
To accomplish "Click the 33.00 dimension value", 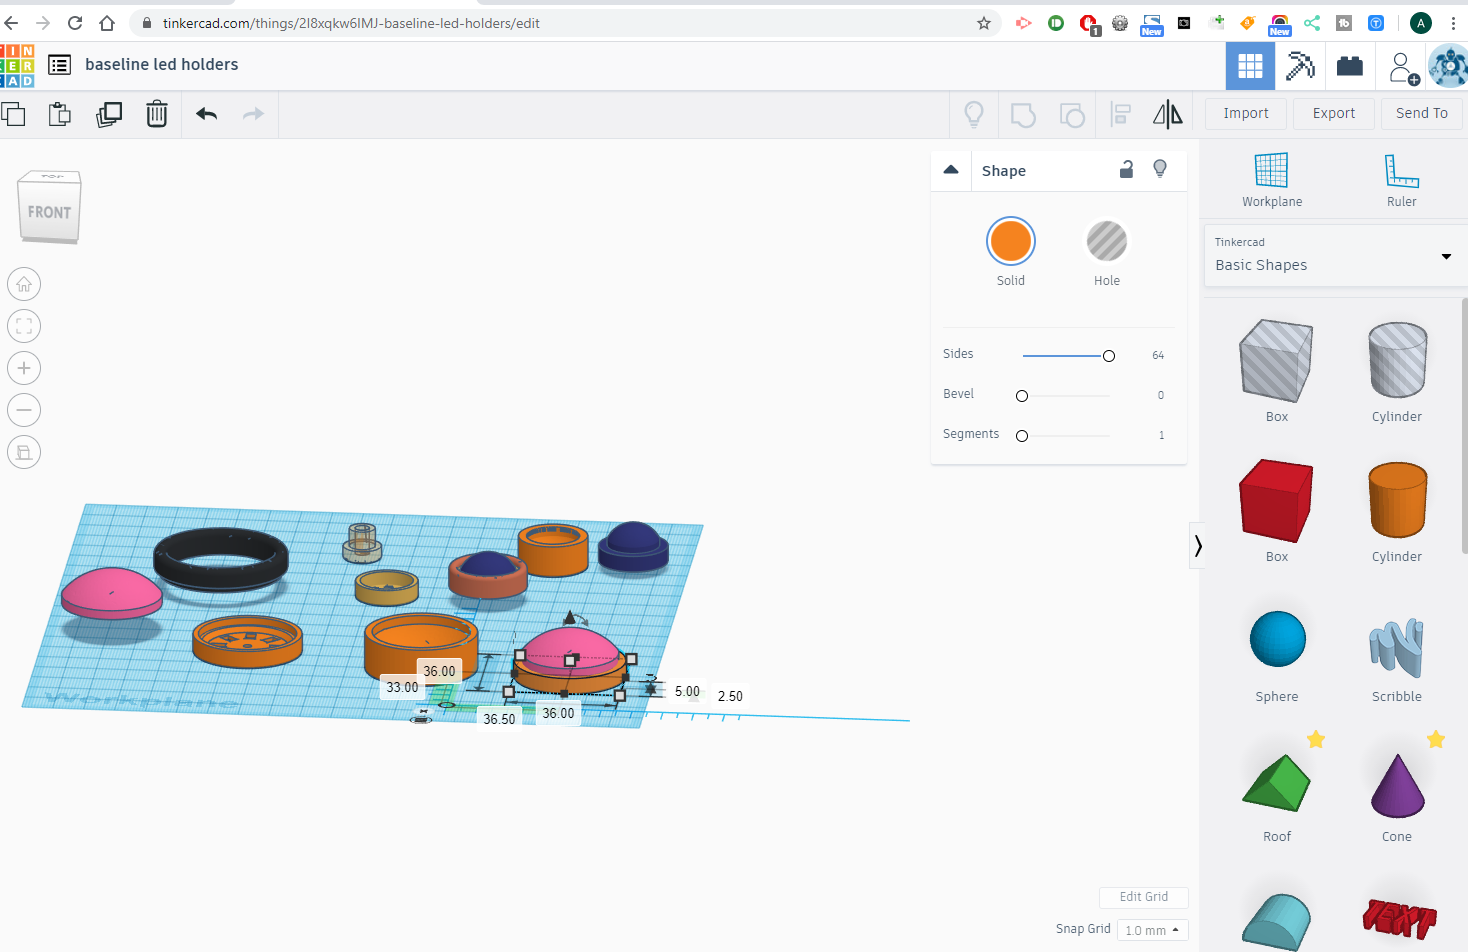I will (x=402, y=687).
